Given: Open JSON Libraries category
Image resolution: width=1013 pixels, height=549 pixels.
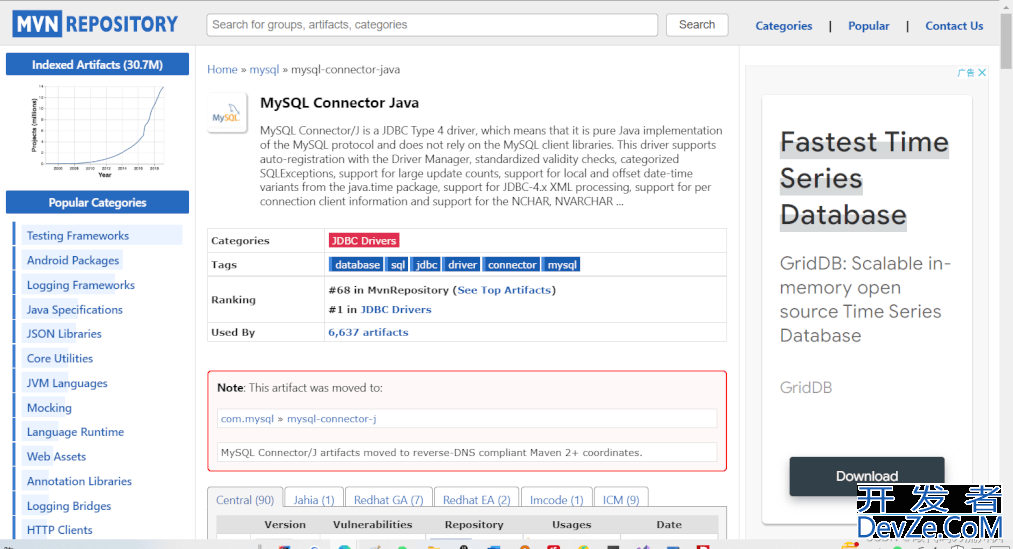Looking at the screenshot, I should (x=64, y=334).
